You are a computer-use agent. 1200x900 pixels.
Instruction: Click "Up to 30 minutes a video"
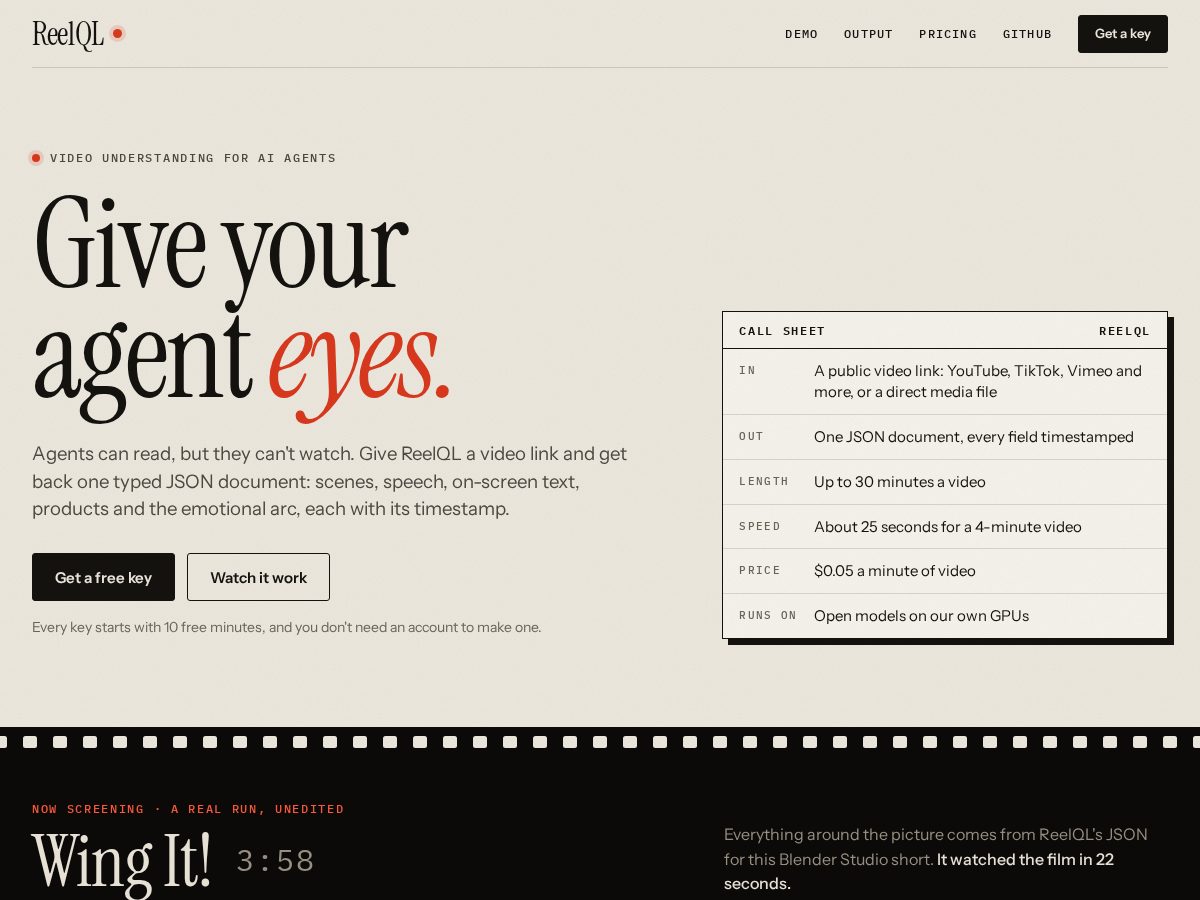coord(900,482)
